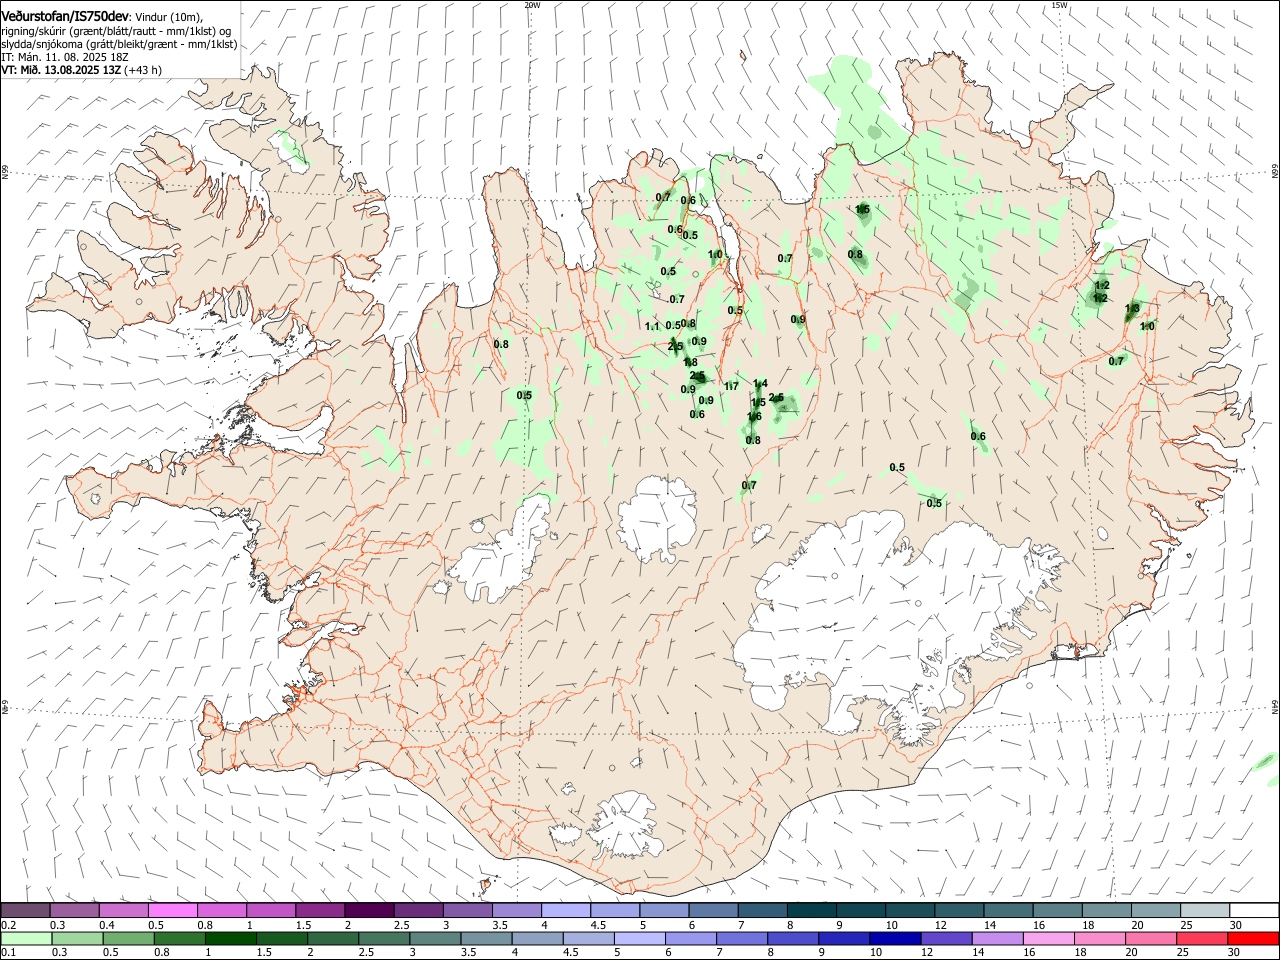
Task: Select the lavender swatch labeled 4 in top legend
Action: point(565,910)
